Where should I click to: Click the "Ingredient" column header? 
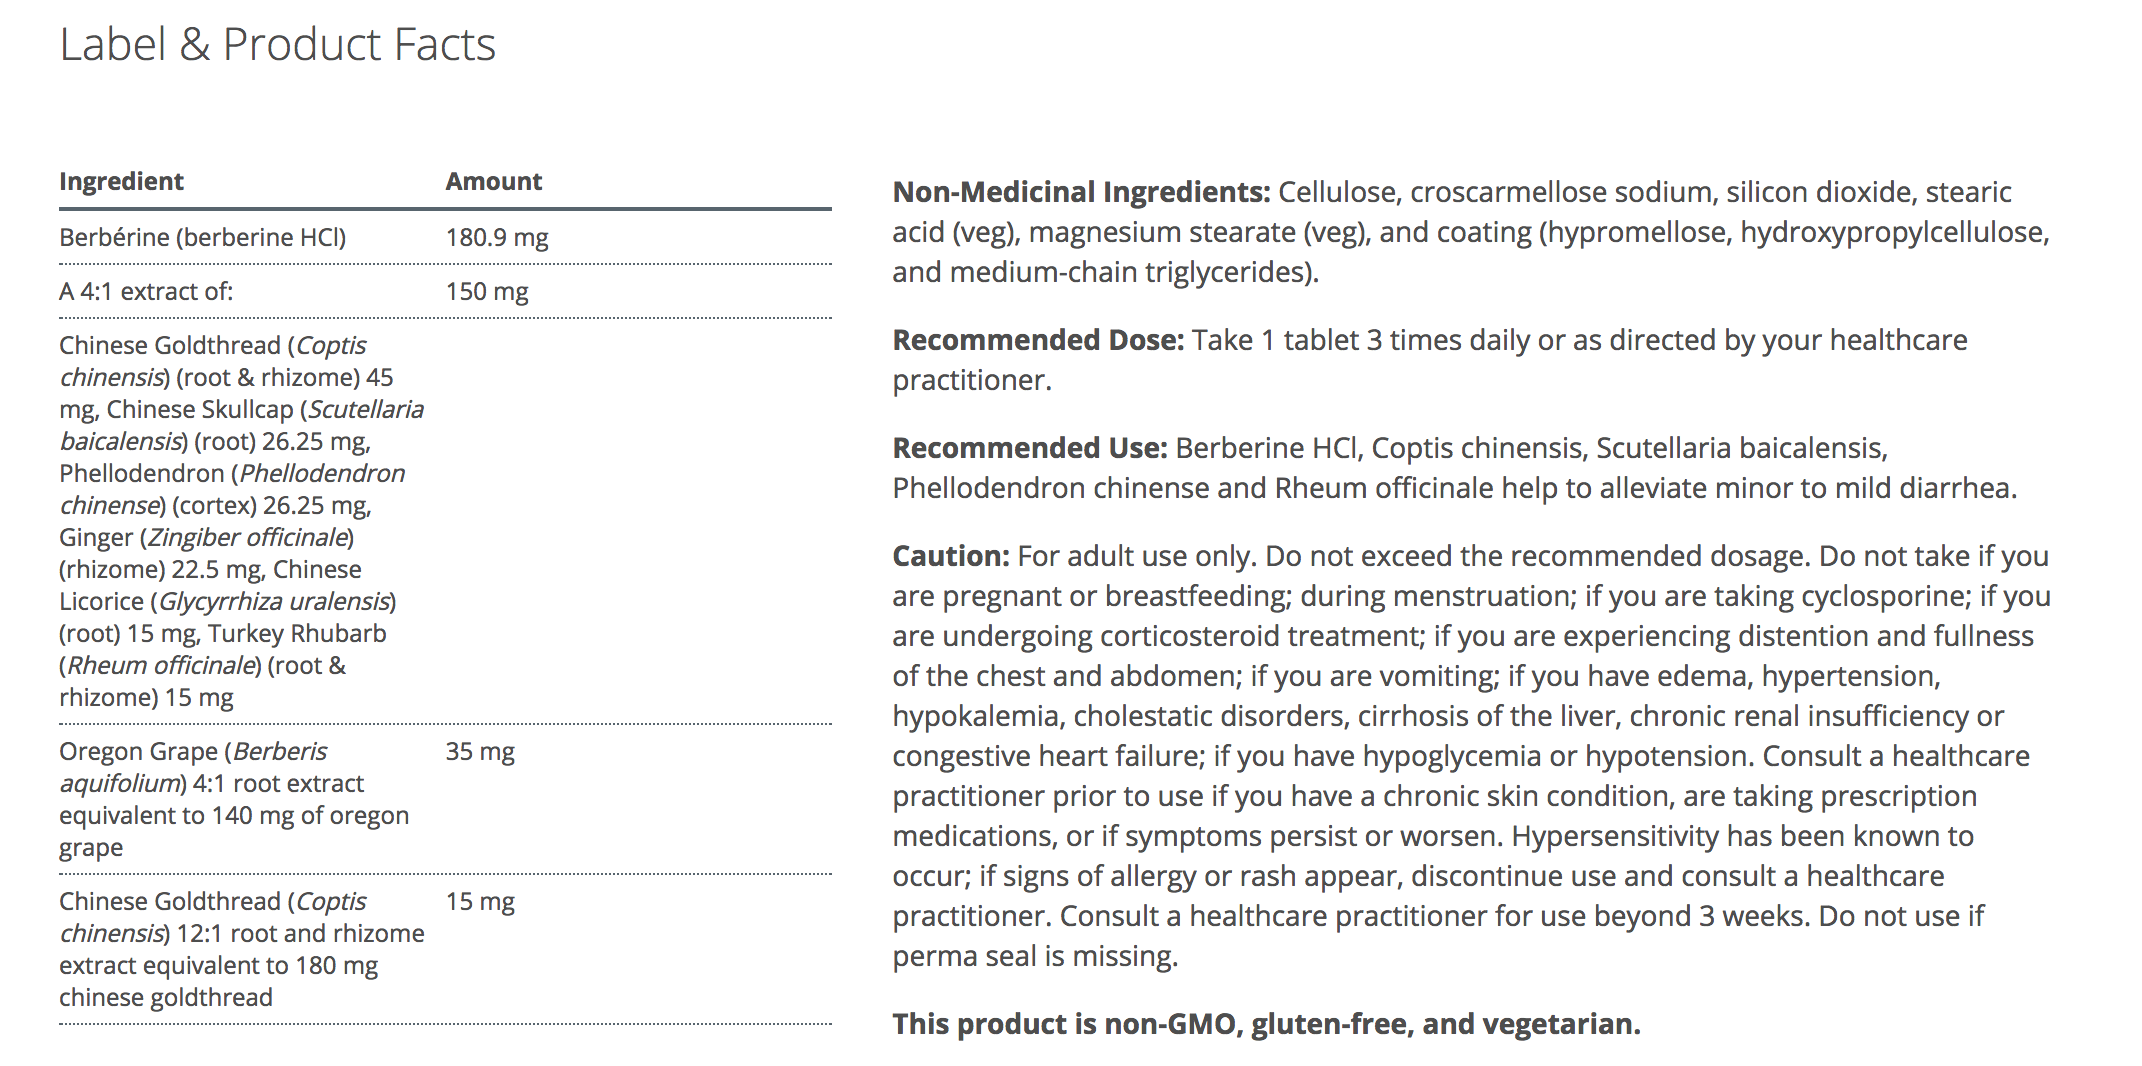pyautogui.click(x=121, y=181)
